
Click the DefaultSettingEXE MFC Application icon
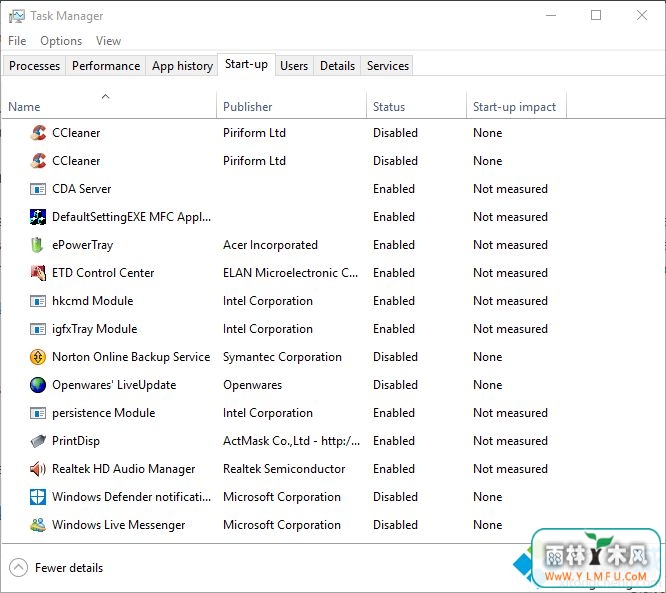[38, 217]
